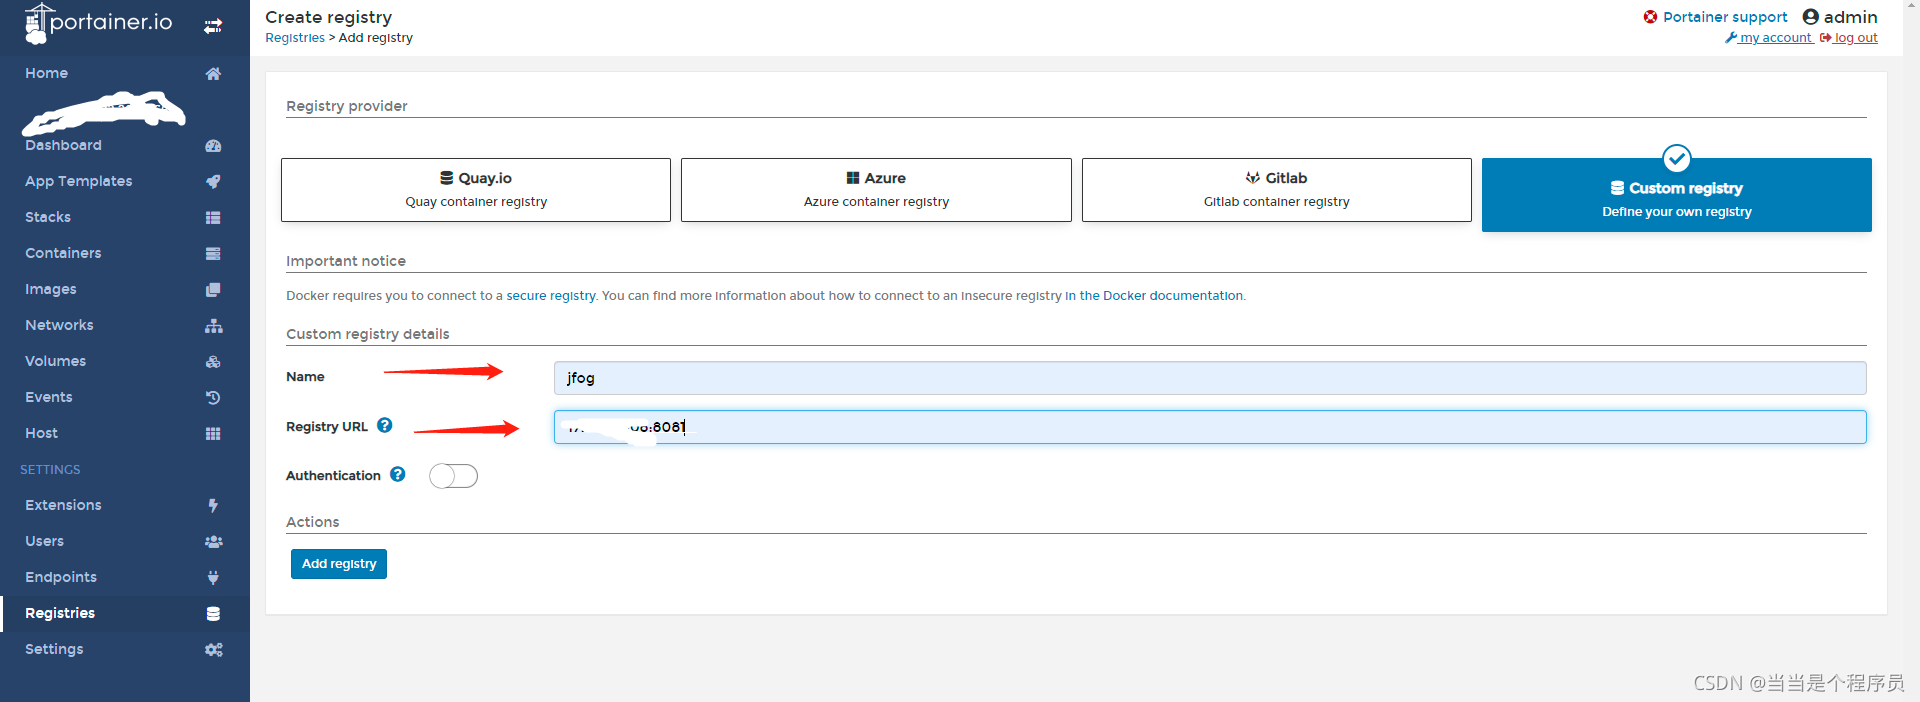Click the Volumes cubes icon
This screenshot has height=702, width=1920.
[x=213, y=361]
